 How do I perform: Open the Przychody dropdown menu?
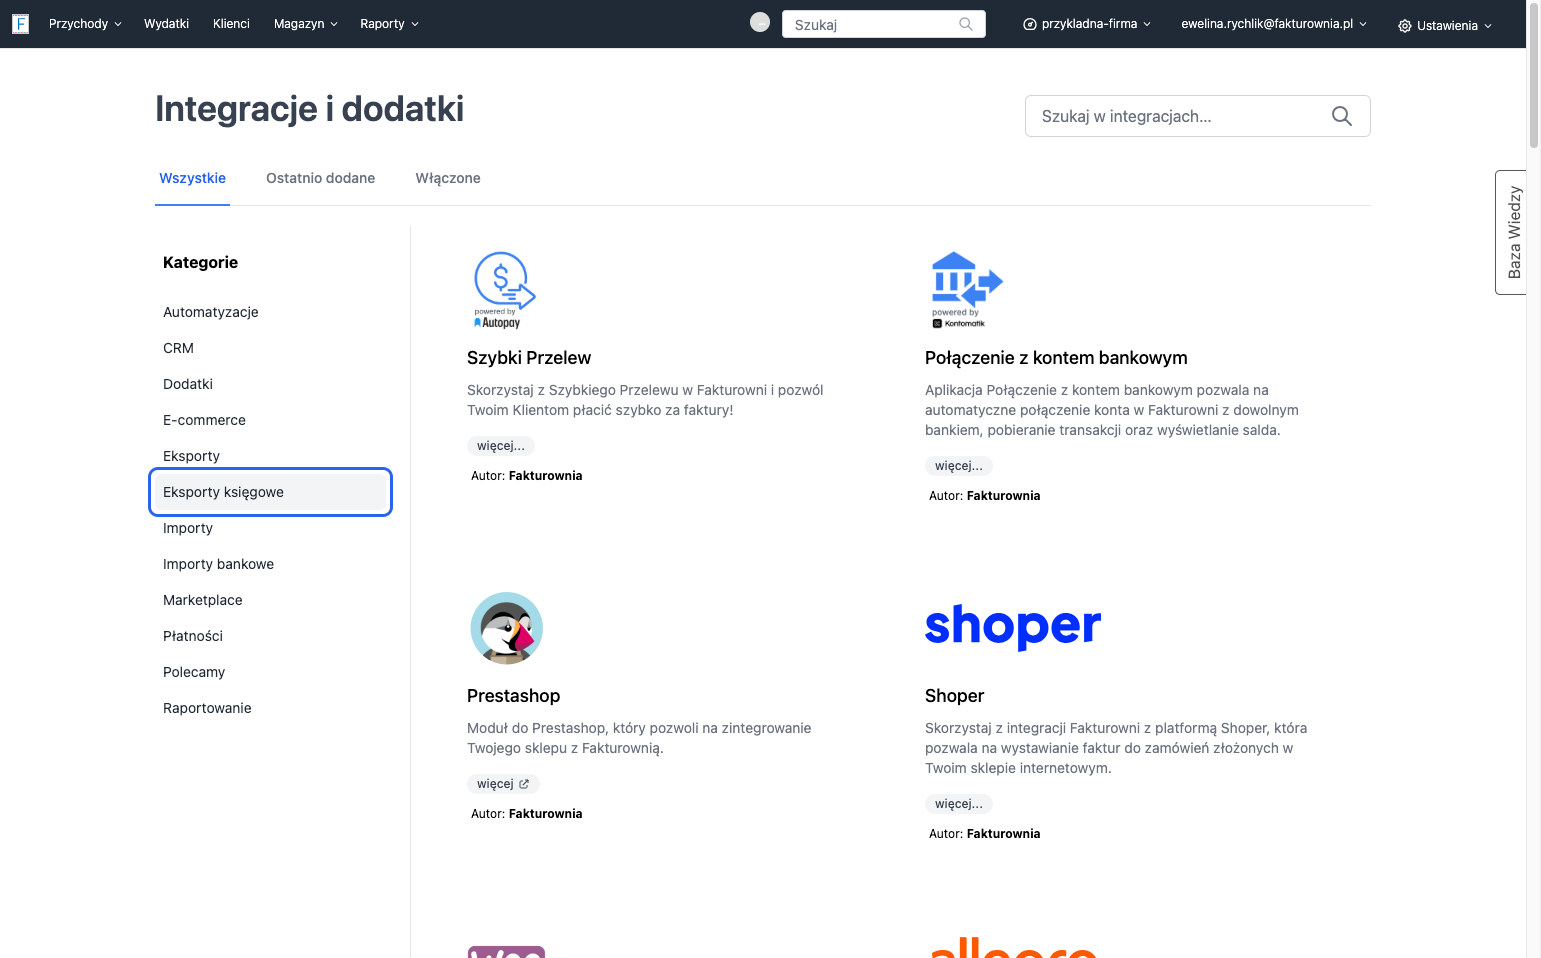tap(85, 24)
